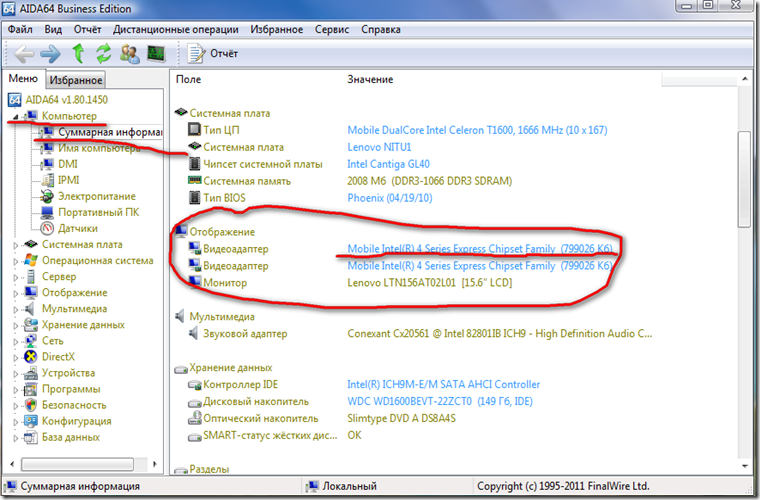
Task: Select Суммарная информация in the tree
Action: pos(110,132)
